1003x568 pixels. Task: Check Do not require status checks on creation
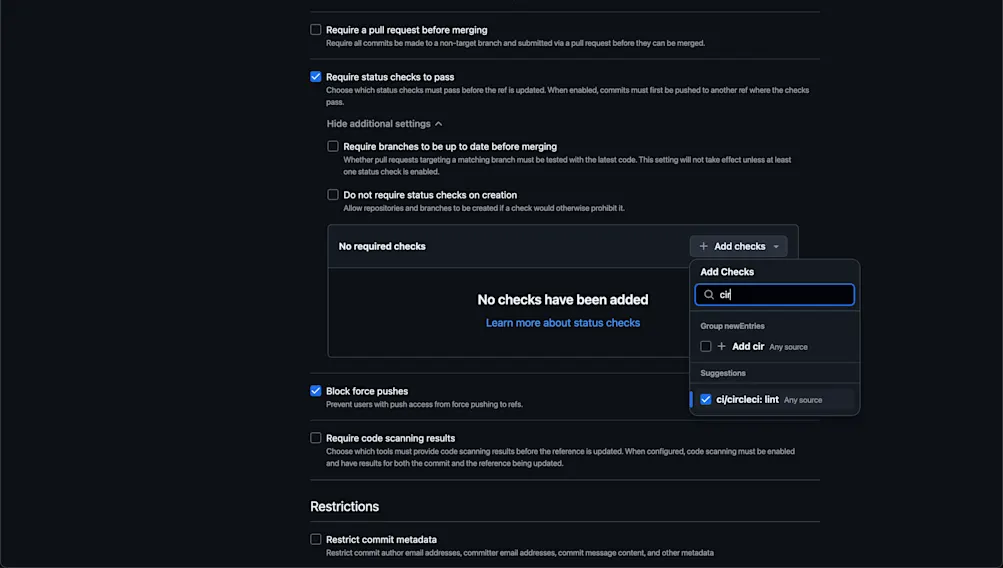coord(333,194)
